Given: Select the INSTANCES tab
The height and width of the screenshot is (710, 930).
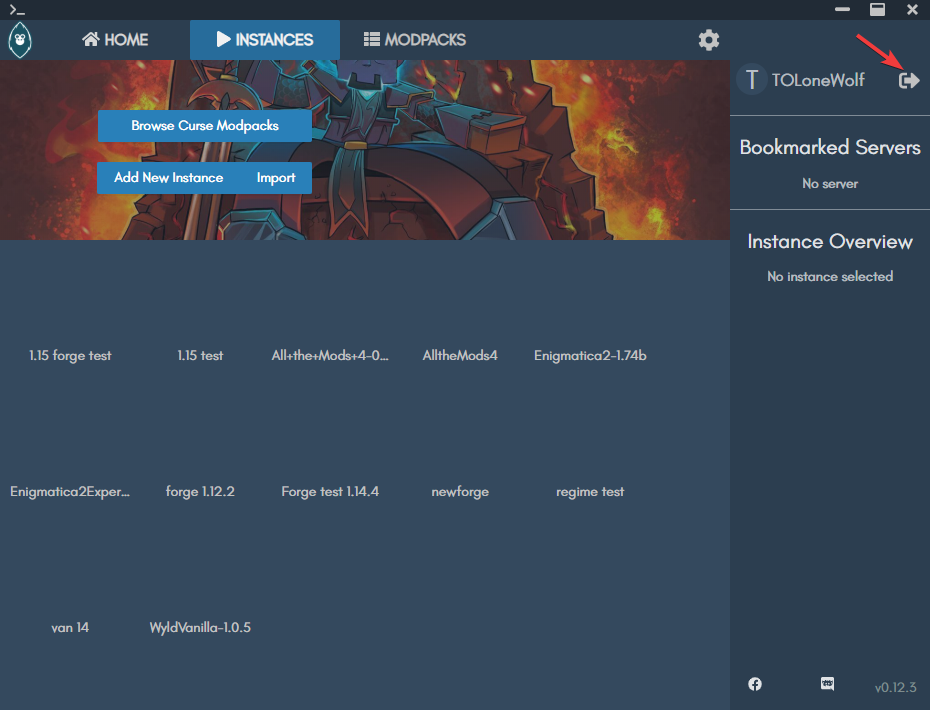Looking at the screenshot, I should click(265, 40).
